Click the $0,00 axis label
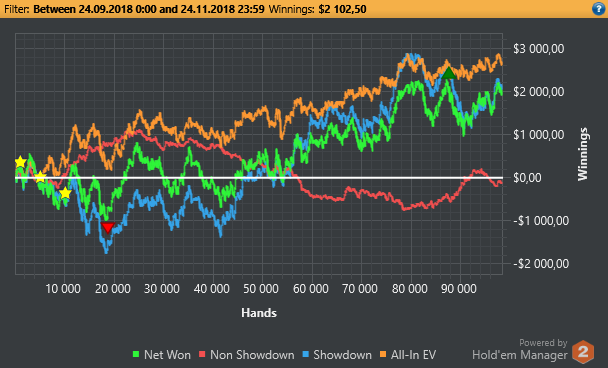This screenshot has width=608, height=368. pyautogui.click(x=527, y=178)
